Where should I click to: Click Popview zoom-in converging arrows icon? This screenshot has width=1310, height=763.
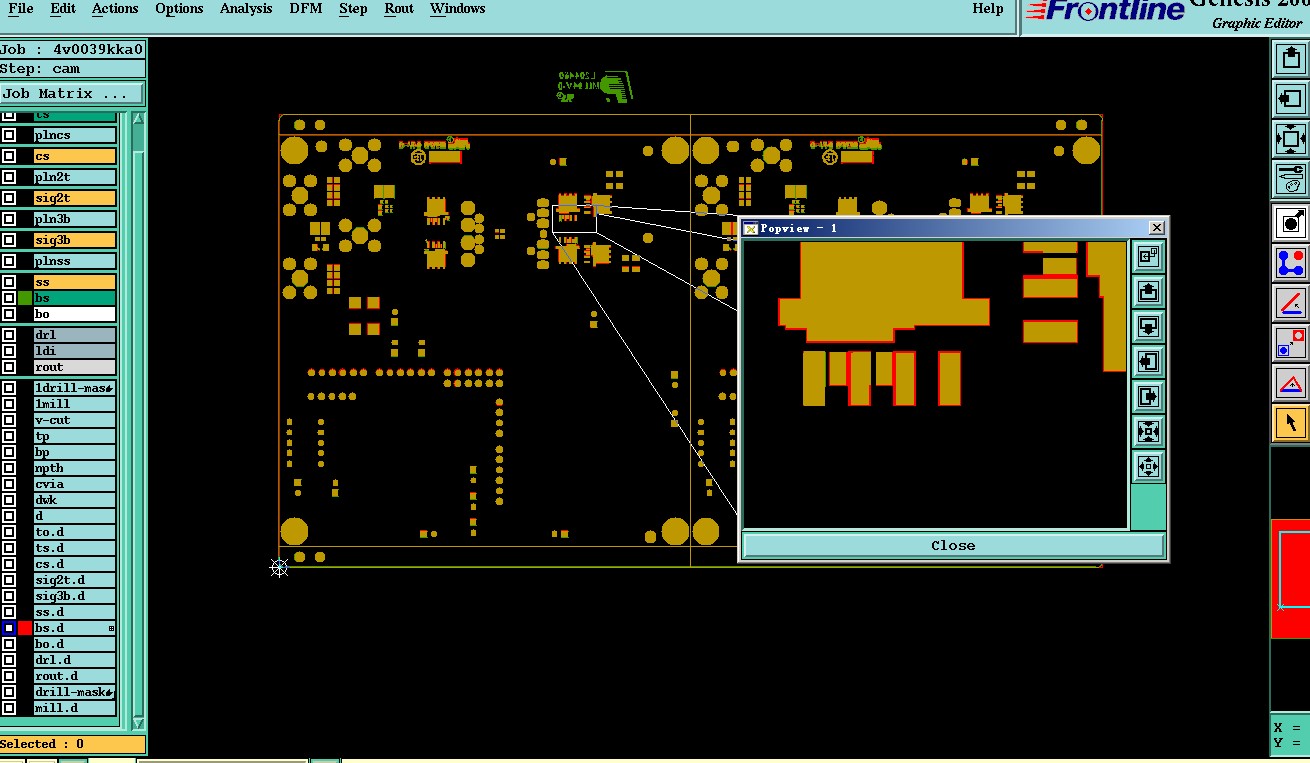pos(1148,432)
